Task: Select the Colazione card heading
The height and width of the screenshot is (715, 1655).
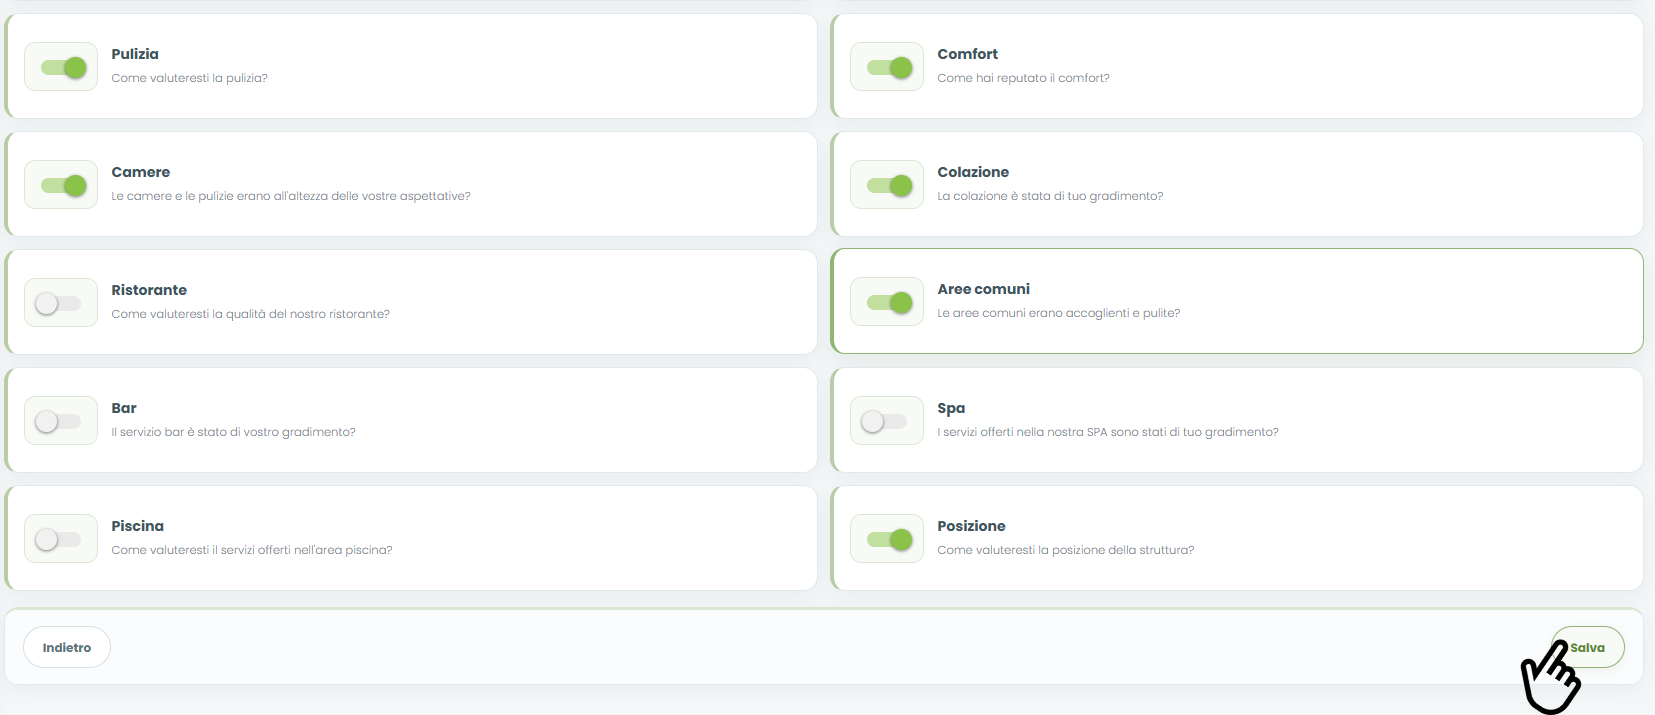Action: coord(973,172)
